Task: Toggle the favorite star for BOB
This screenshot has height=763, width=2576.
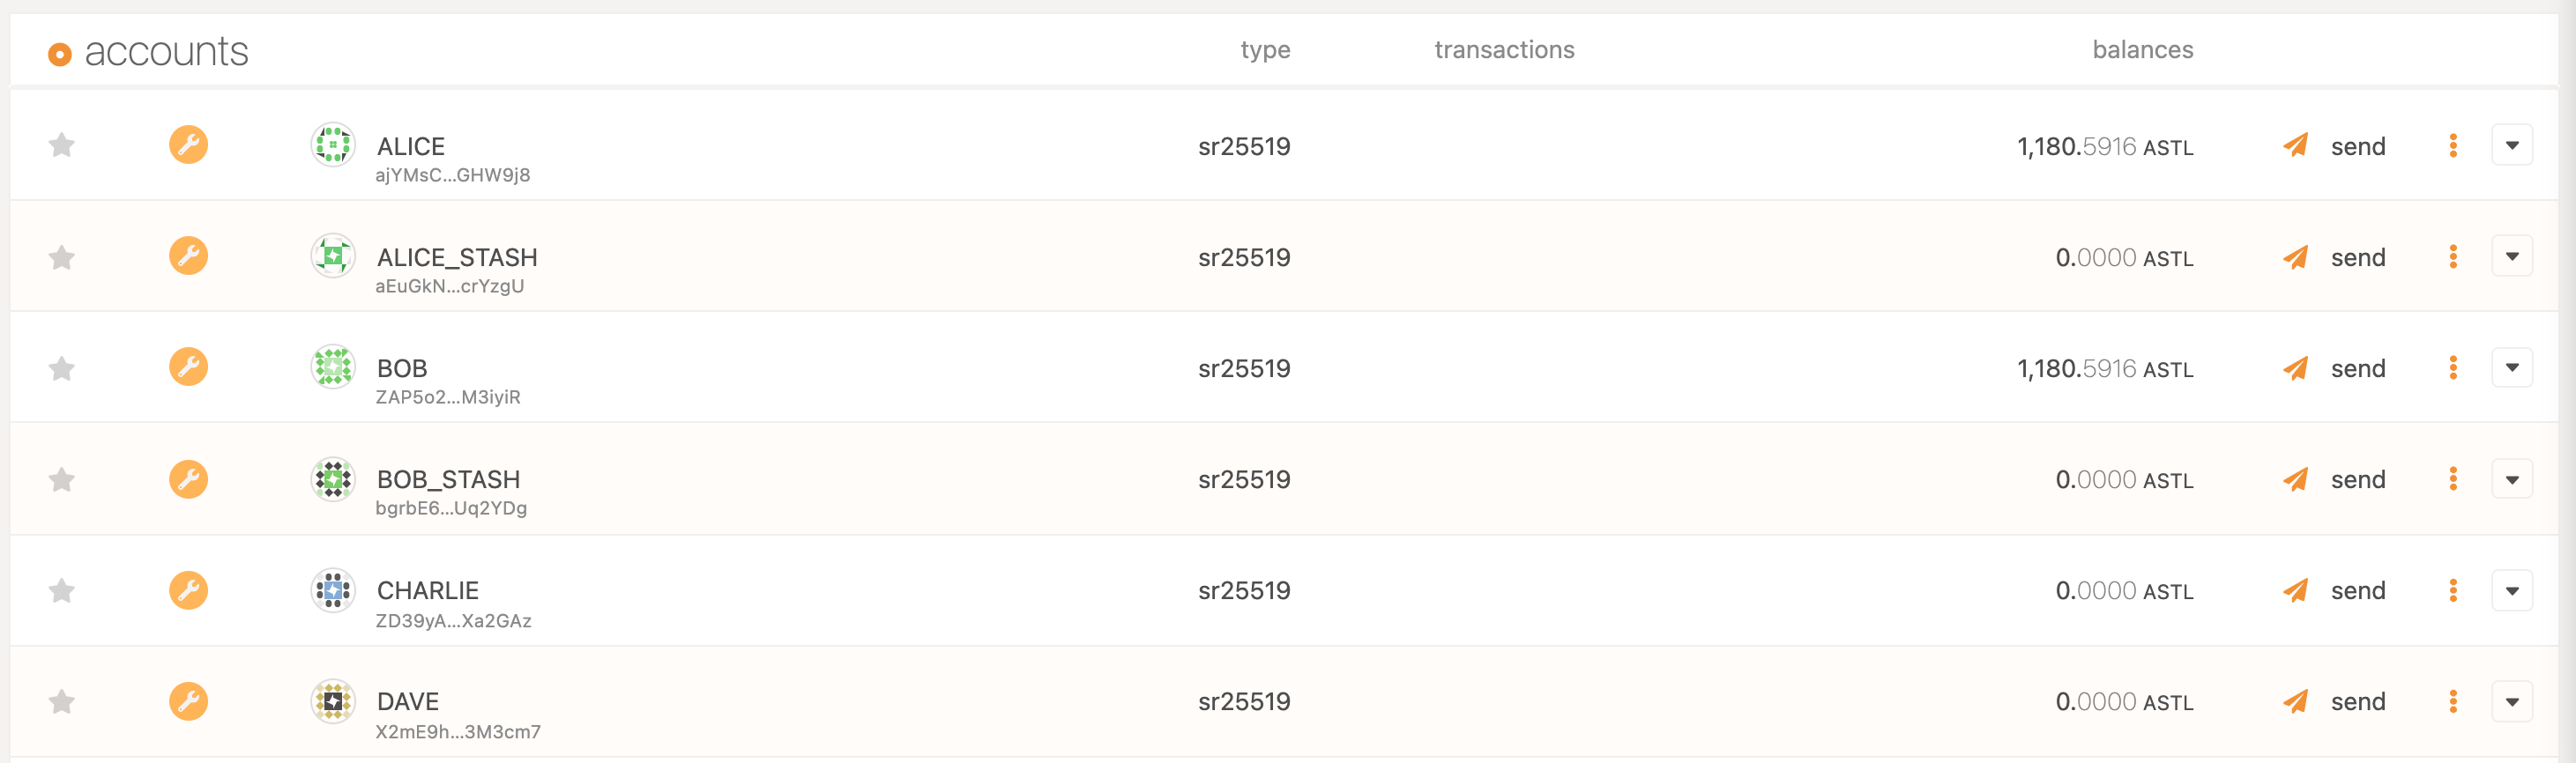Action: coord(62,369)
